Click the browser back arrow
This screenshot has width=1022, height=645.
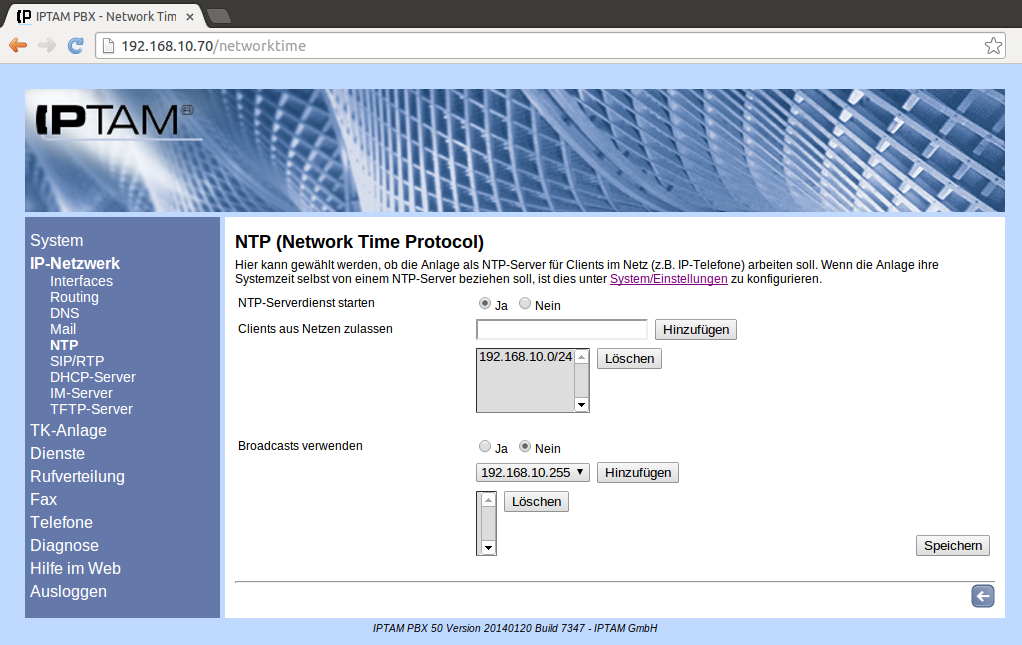(18, 45)
